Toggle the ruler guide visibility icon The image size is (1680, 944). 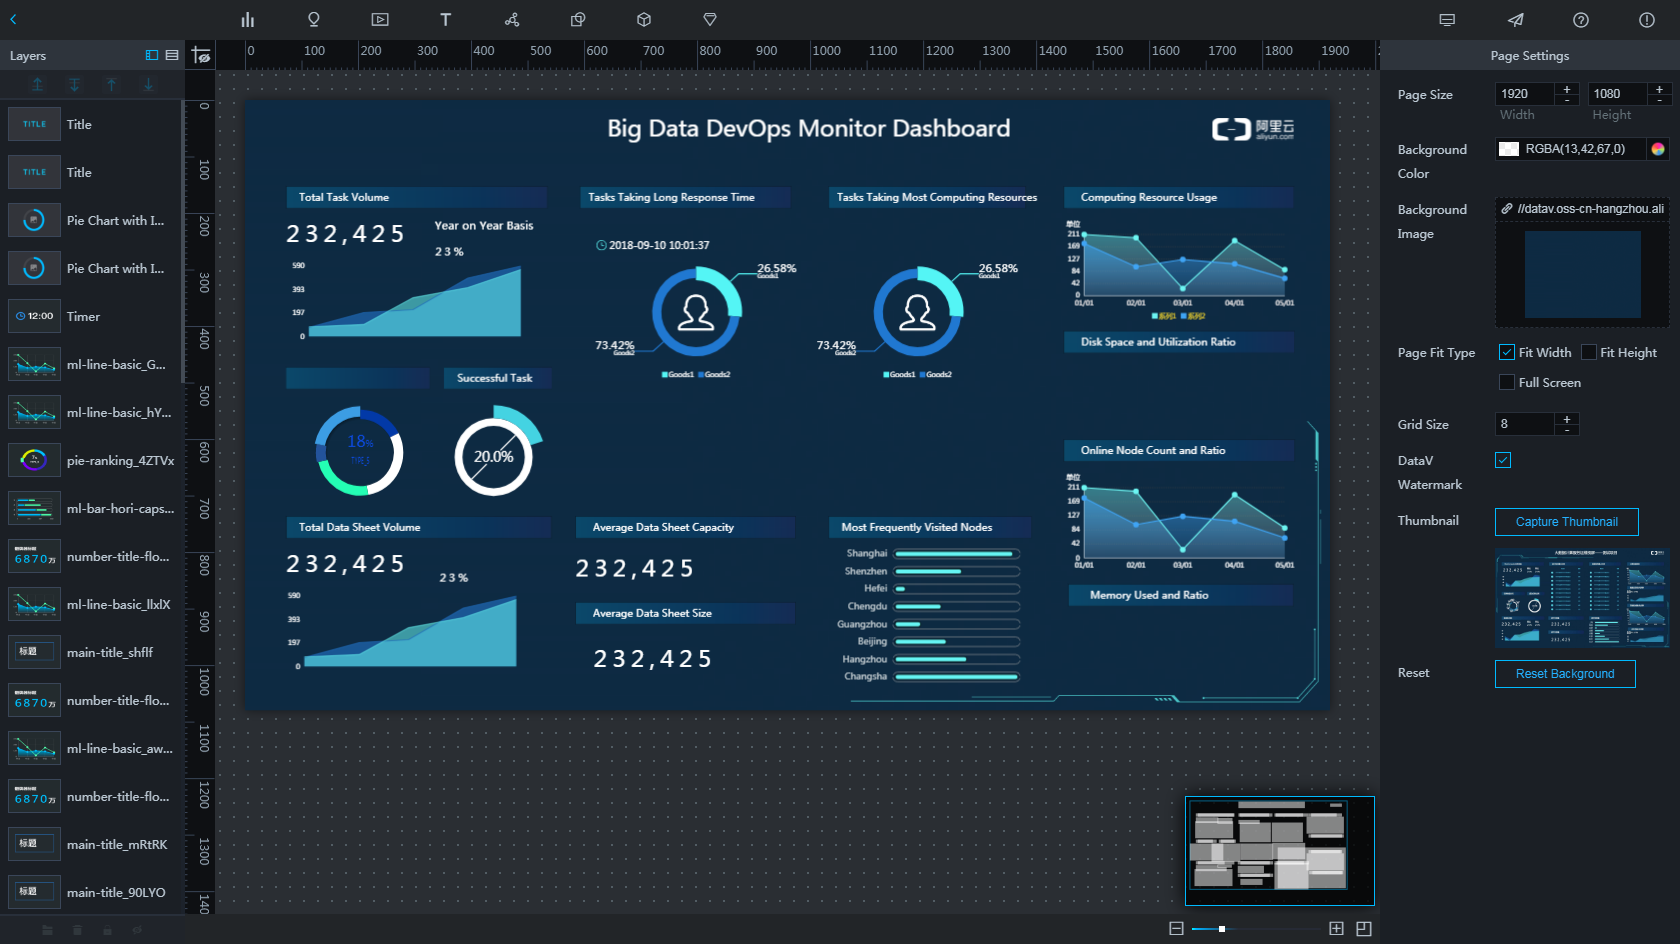coord(201,56)
